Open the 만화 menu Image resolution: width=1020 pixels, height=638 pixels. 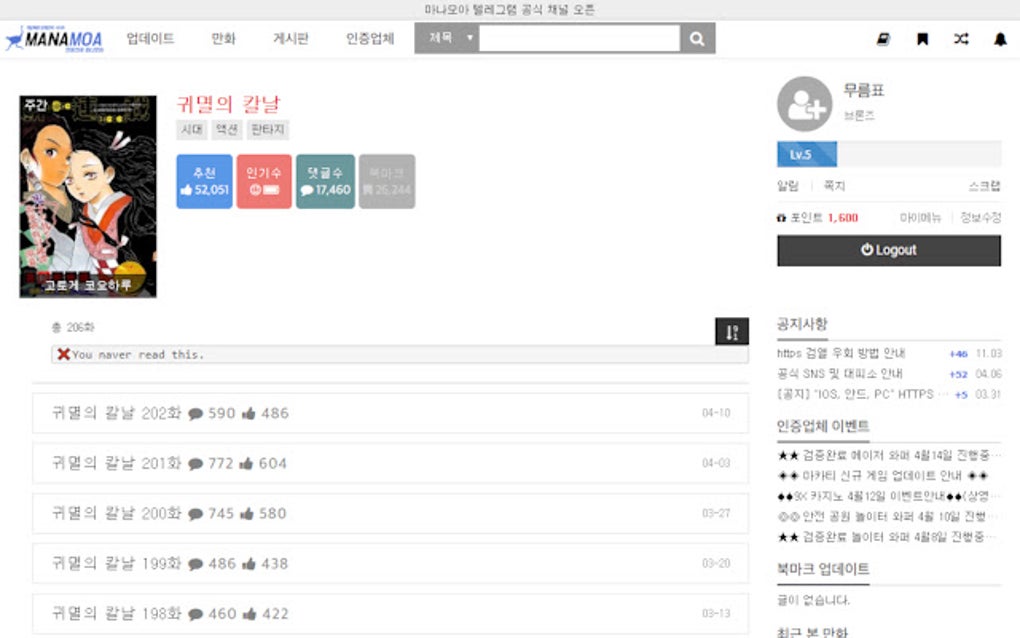223,38
